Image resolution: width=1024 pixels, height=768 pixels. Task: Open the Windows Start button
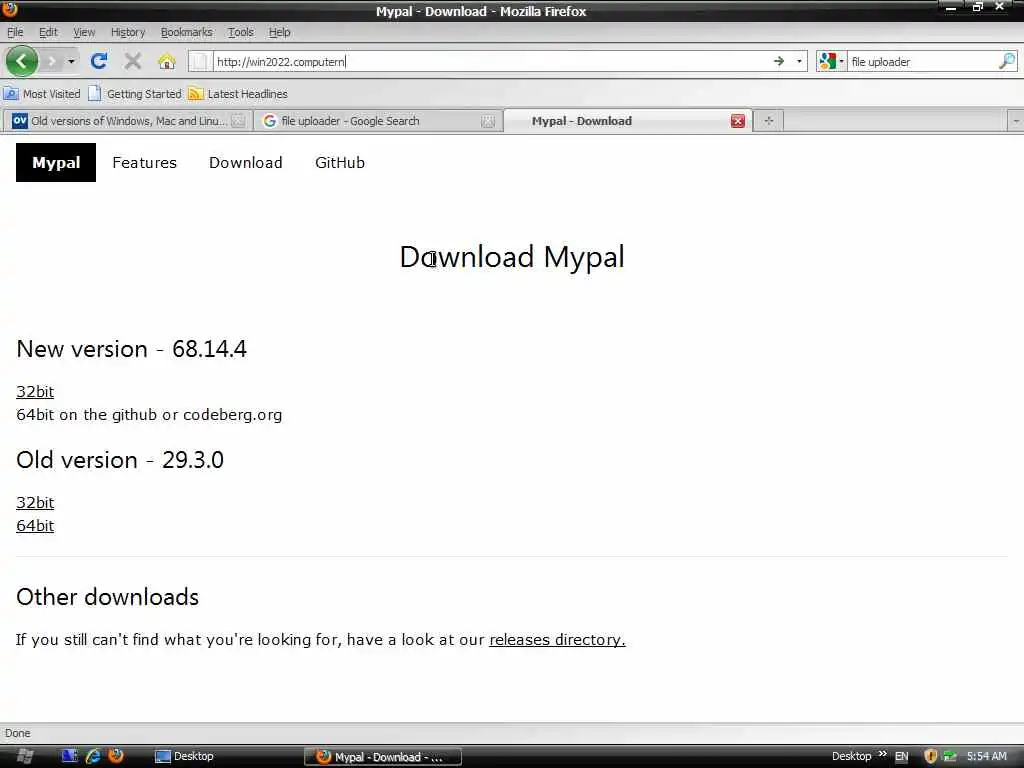[x=25, y=756]
